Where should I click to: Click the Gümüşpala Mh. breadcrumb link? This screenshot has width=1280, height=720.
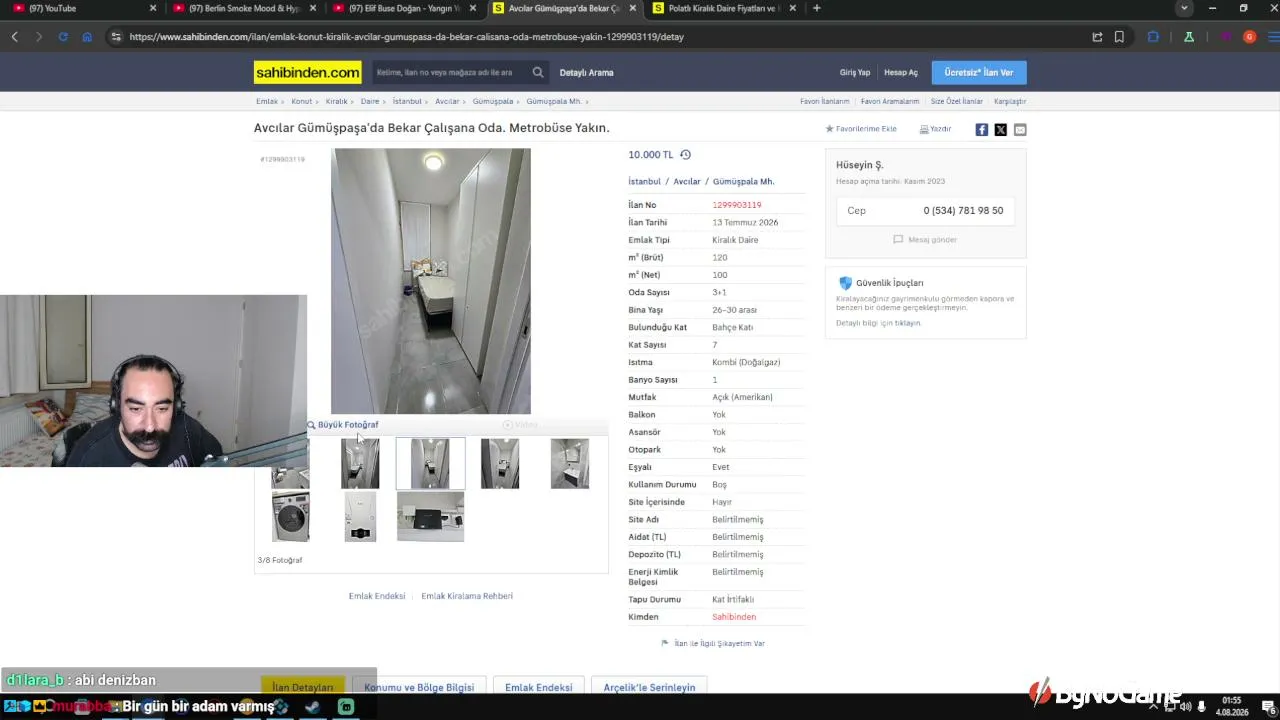click(x=554, y=101)
